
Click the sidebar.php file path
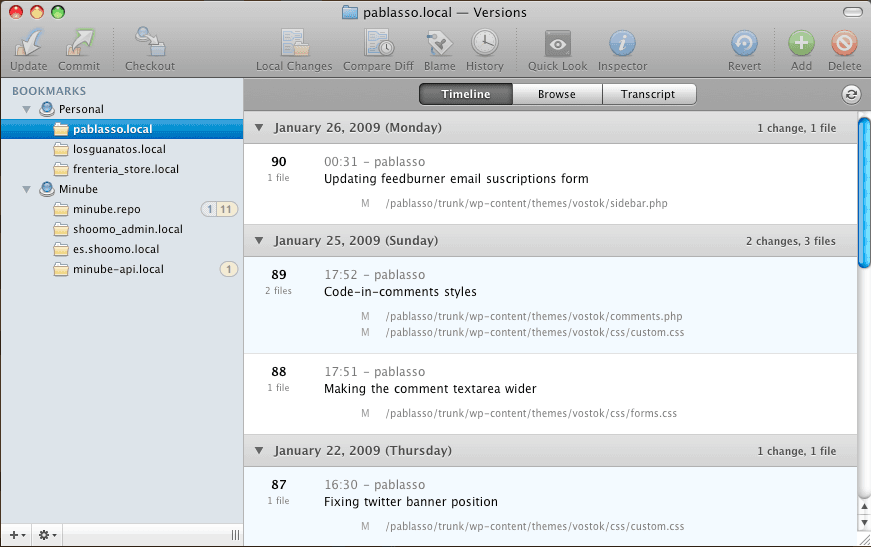coord(527,204)
